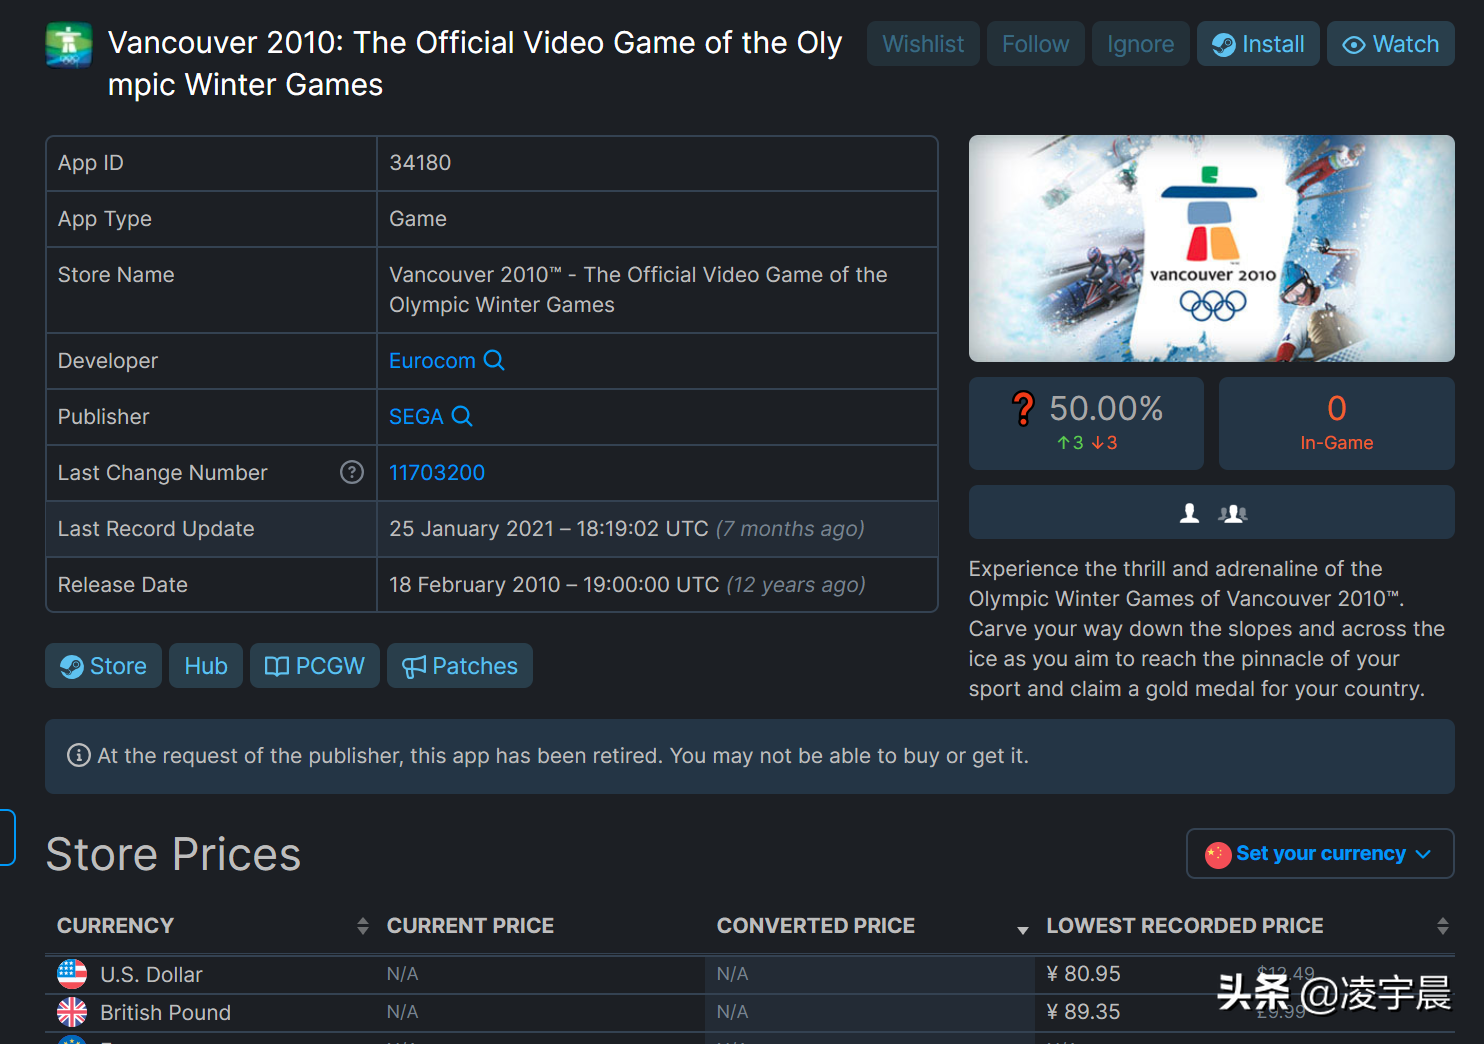Image resolution: width=1484 pixels, height=1044 pixels.
Task: Install the game via Steam
Action: (x=1258, y=44)
